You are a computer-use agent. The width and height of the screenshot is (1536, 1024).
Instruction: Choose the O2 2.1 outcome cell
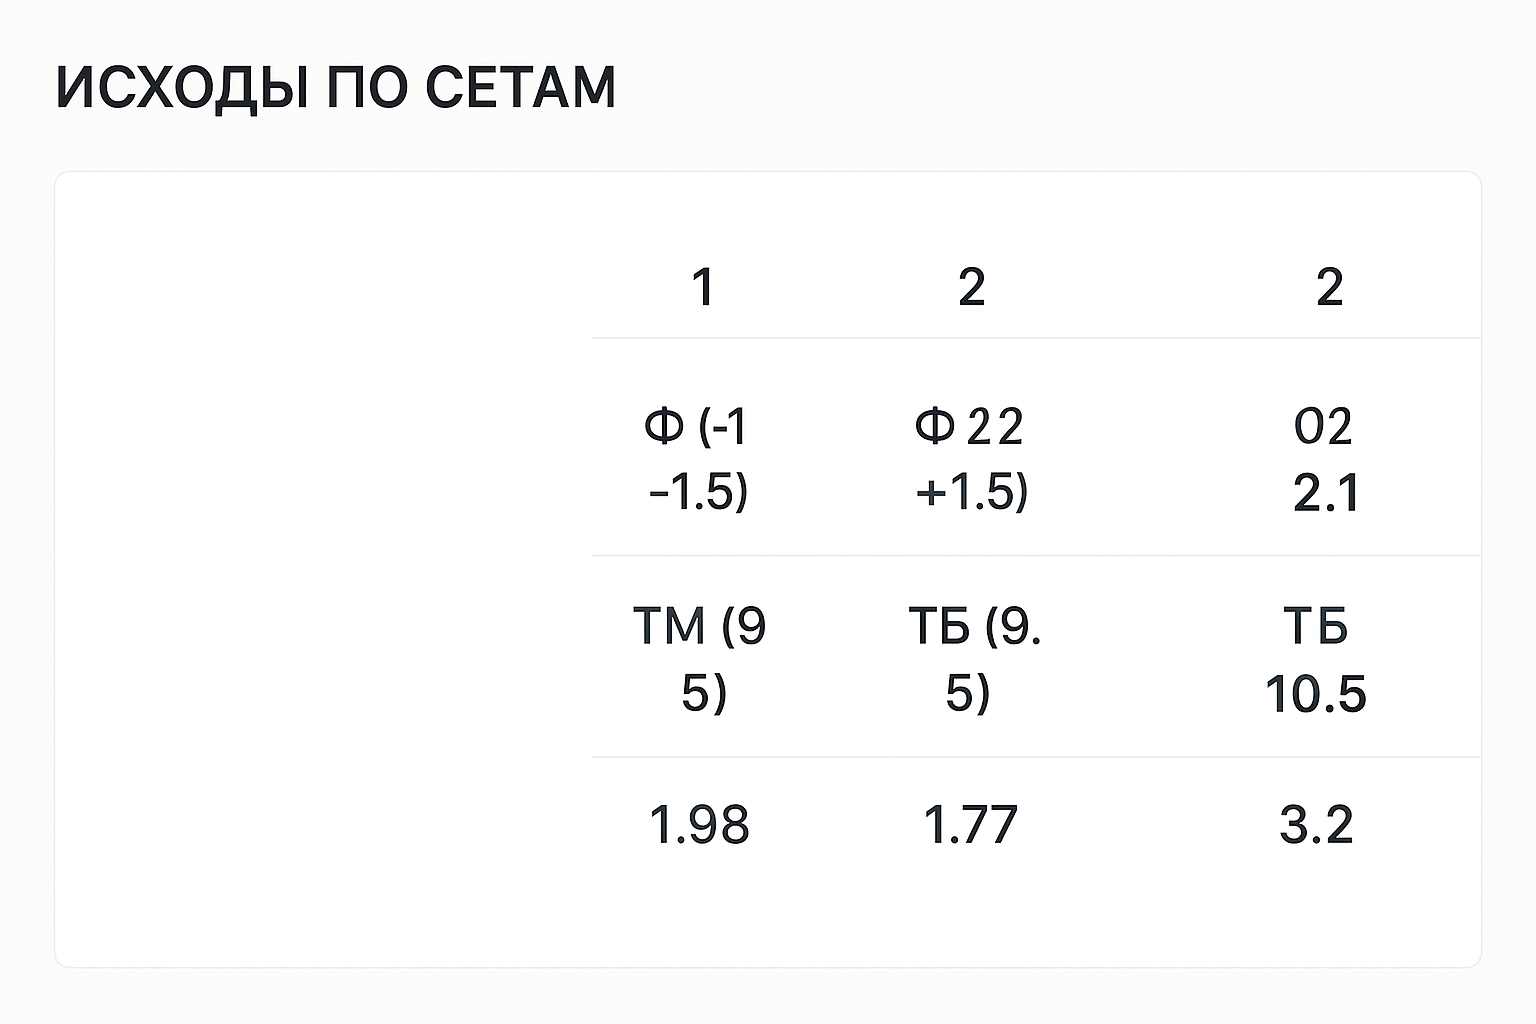coord(1325,460)
